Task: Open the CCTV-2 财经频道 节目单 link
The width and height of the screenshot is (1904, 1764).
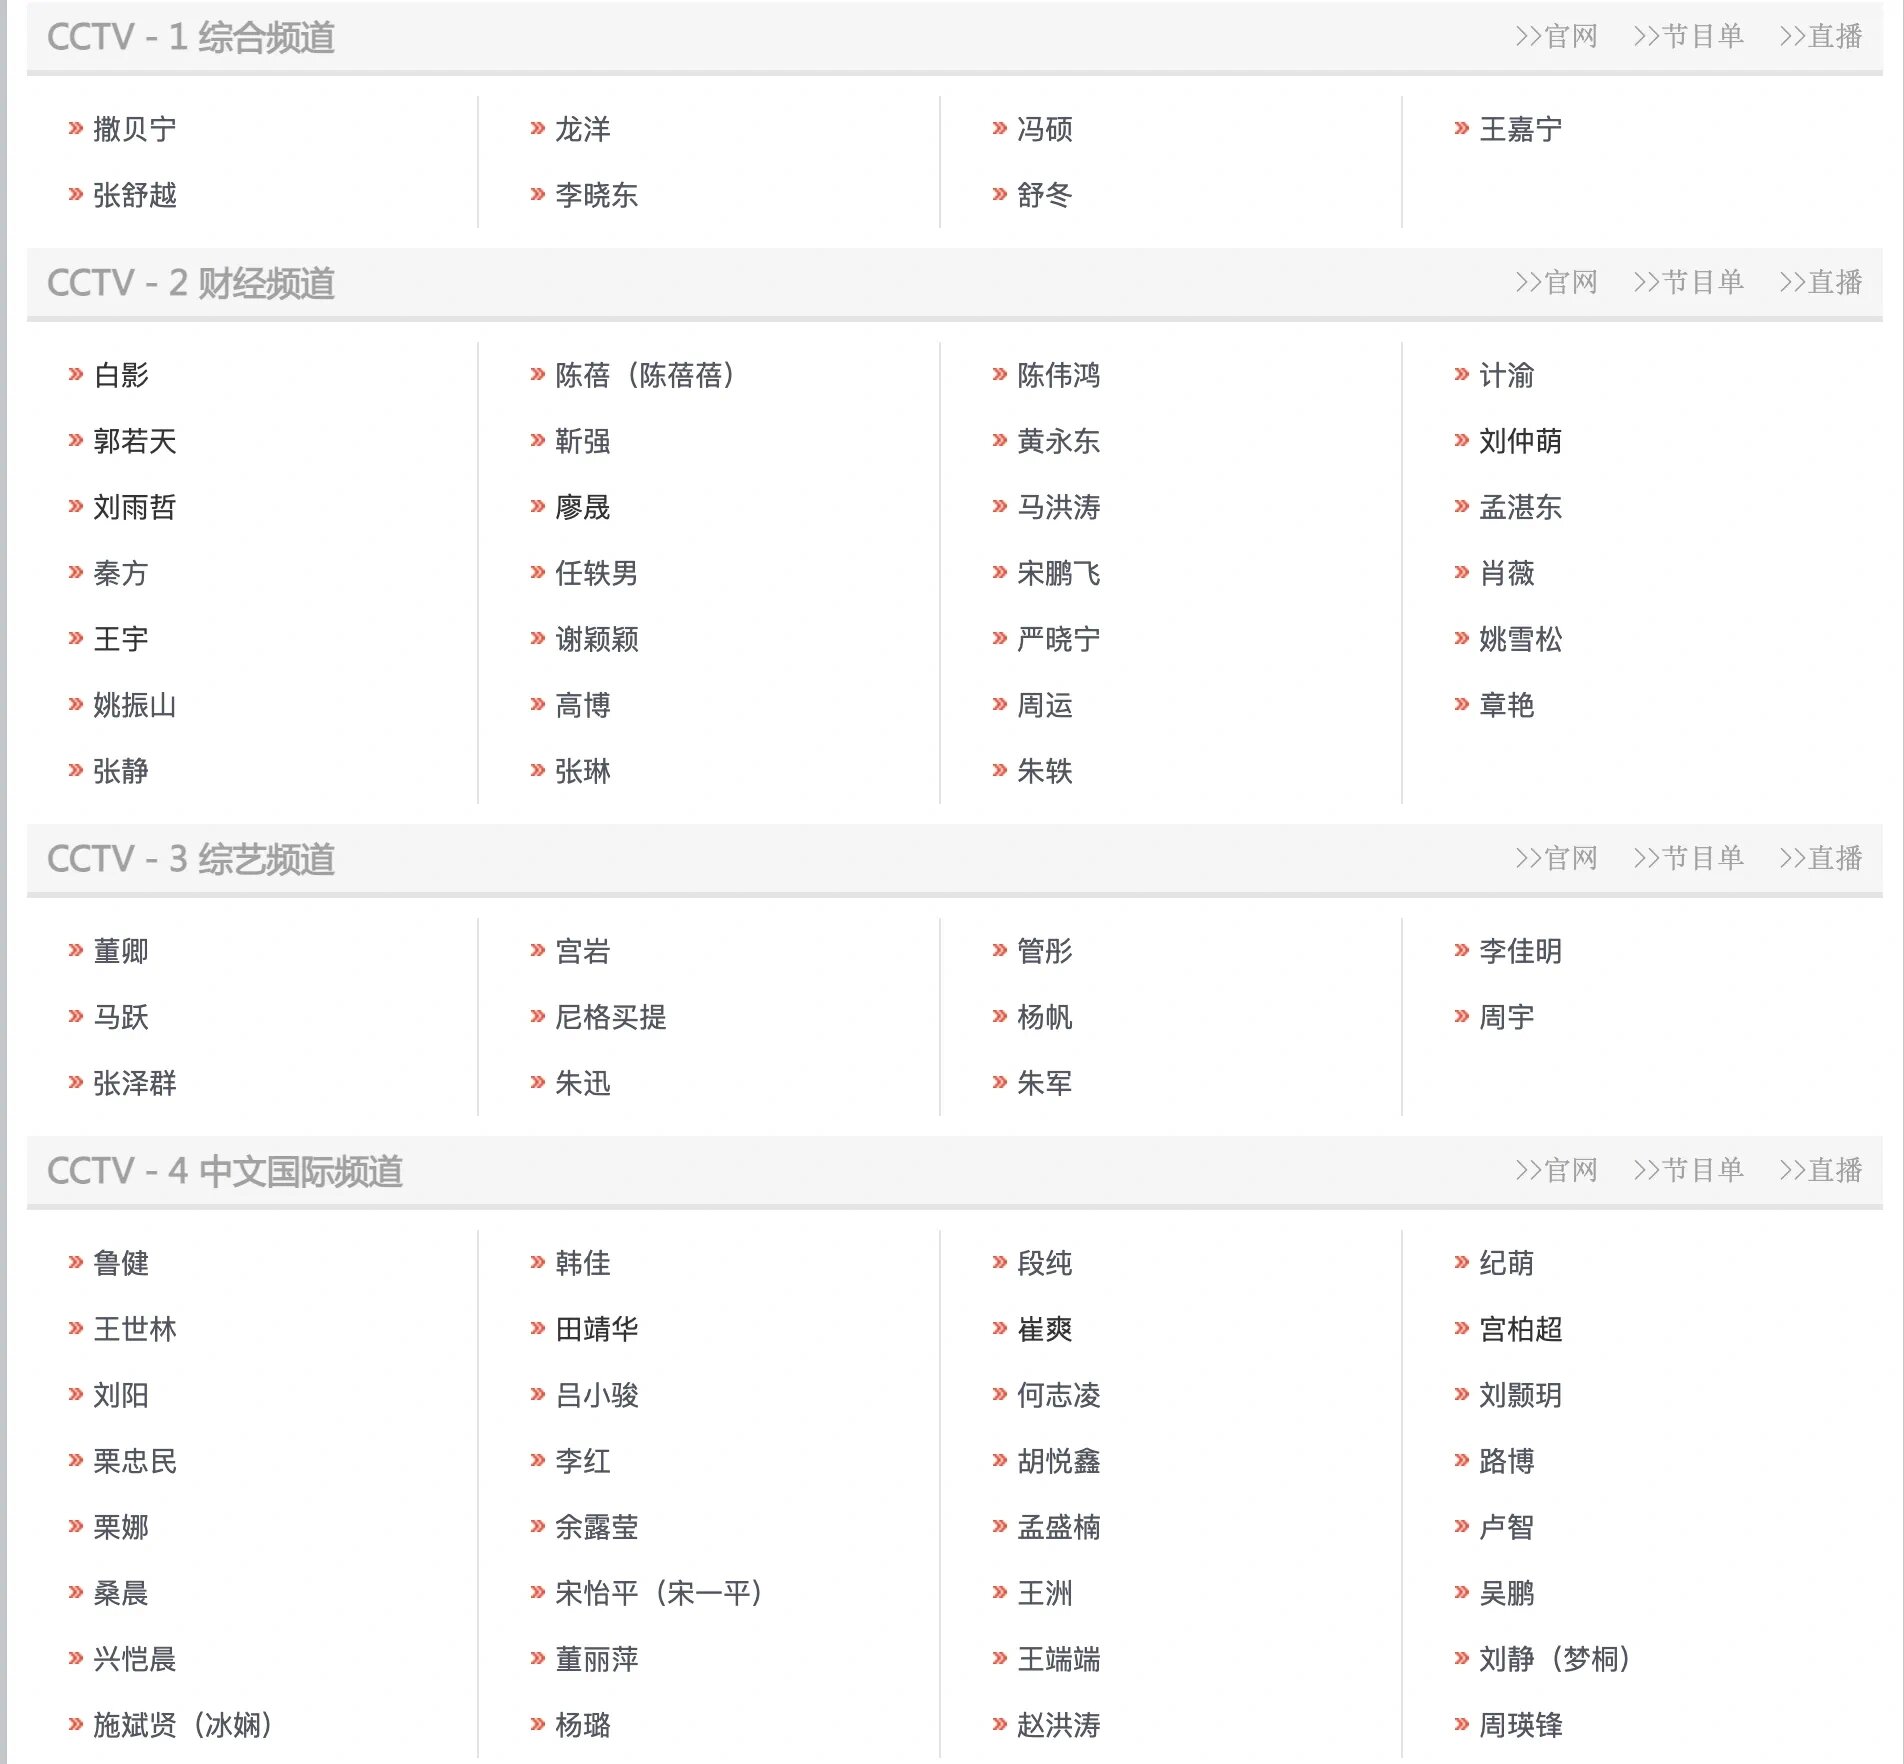Action: point(1688,283)
